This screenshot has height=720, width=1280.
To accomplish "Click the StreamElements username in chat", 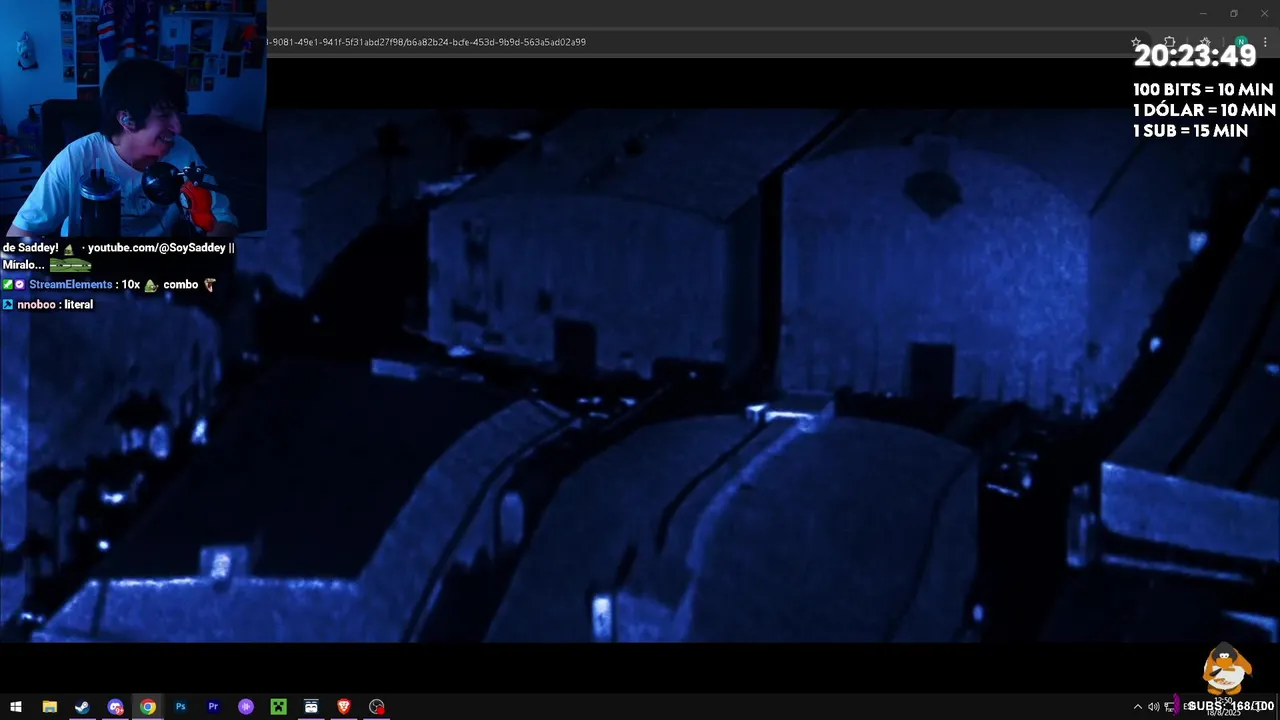I will (71, 285).
